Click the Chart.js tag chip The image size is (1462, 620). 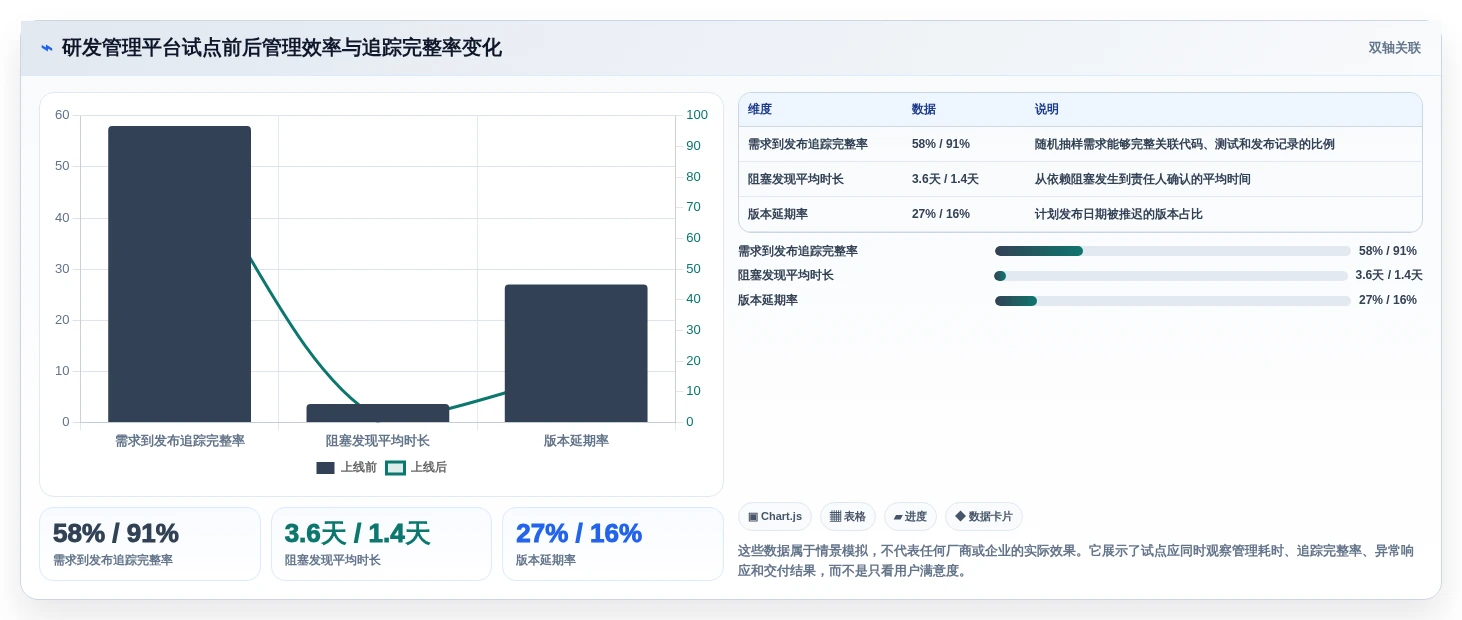pyautogui.click(x=775, y=517)
